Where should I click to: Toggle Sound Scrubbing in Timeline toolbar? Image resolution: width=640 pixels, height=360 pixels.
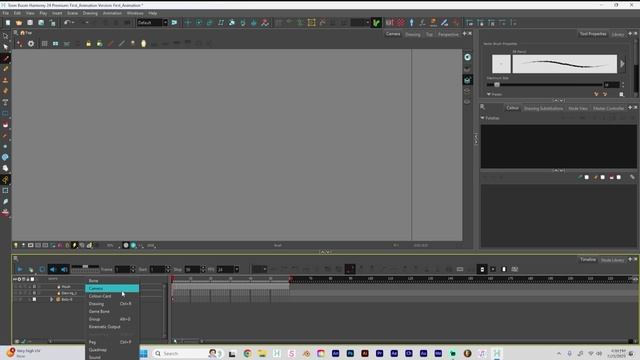pyautogui.click(x=64, y=269)
